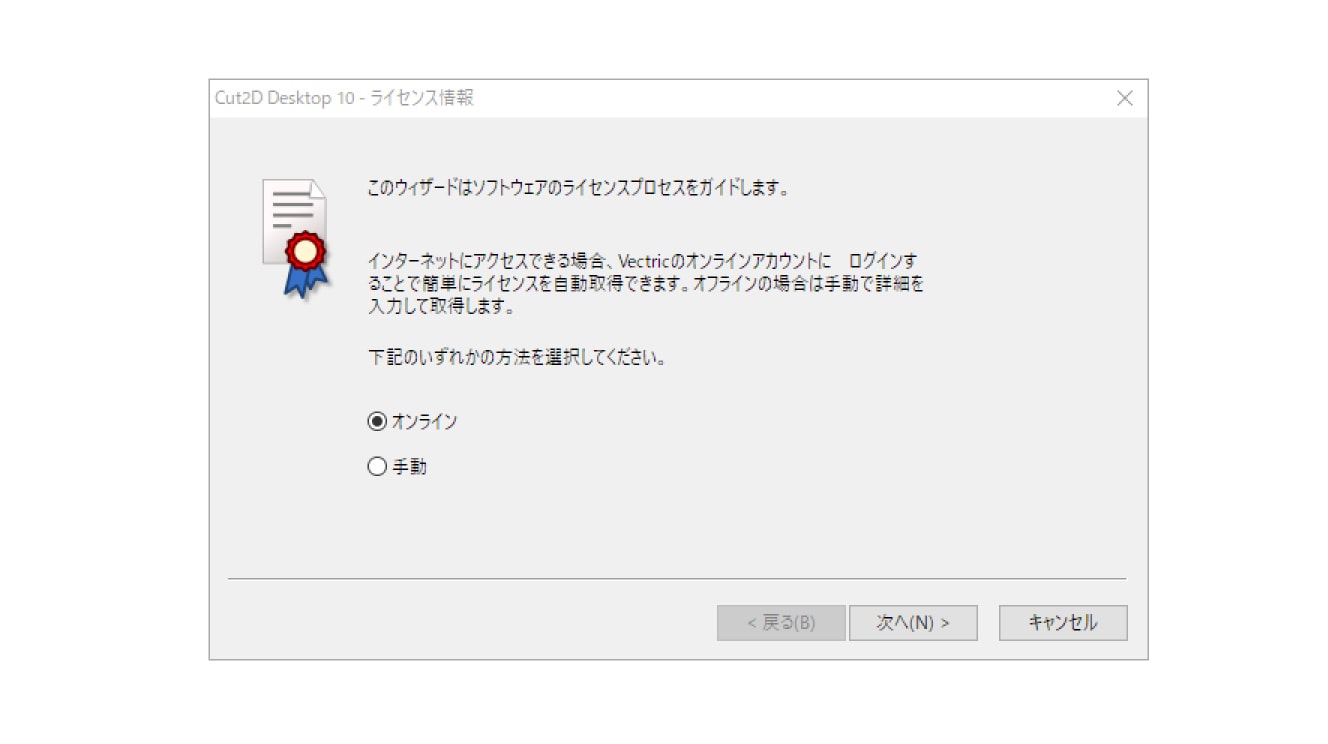Click the blue ribbon tails under the seal

pos(306,281)
